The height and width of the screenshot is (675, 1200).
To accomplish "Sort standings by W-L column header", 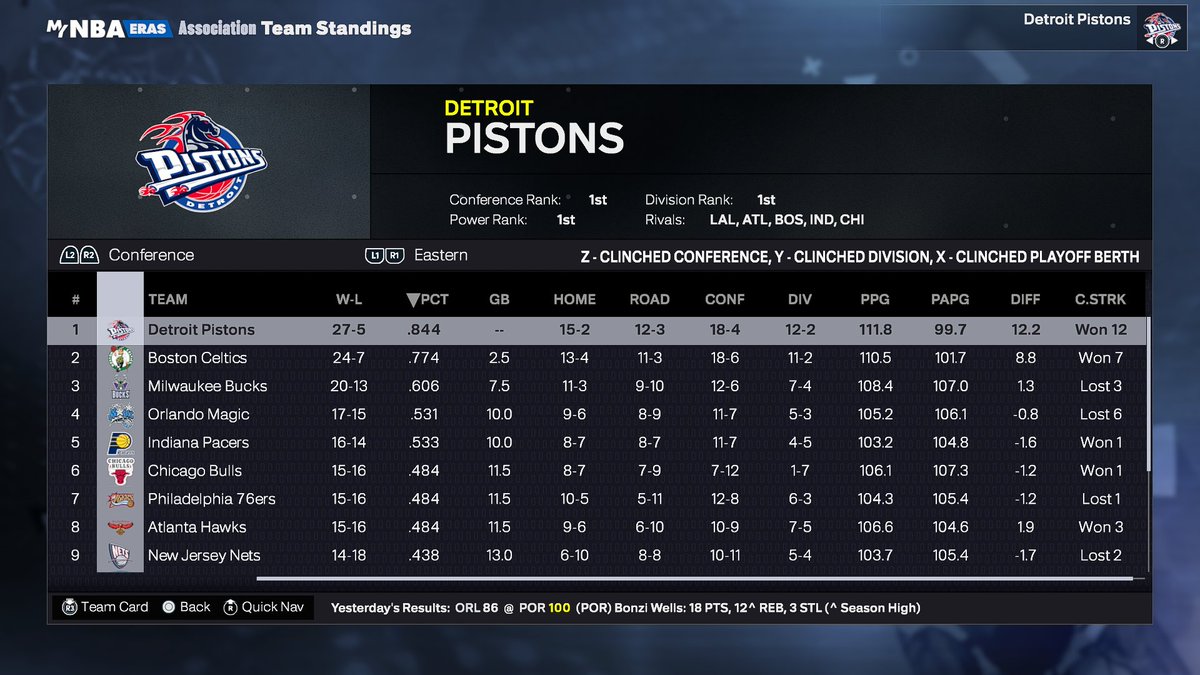I will 348,299.
